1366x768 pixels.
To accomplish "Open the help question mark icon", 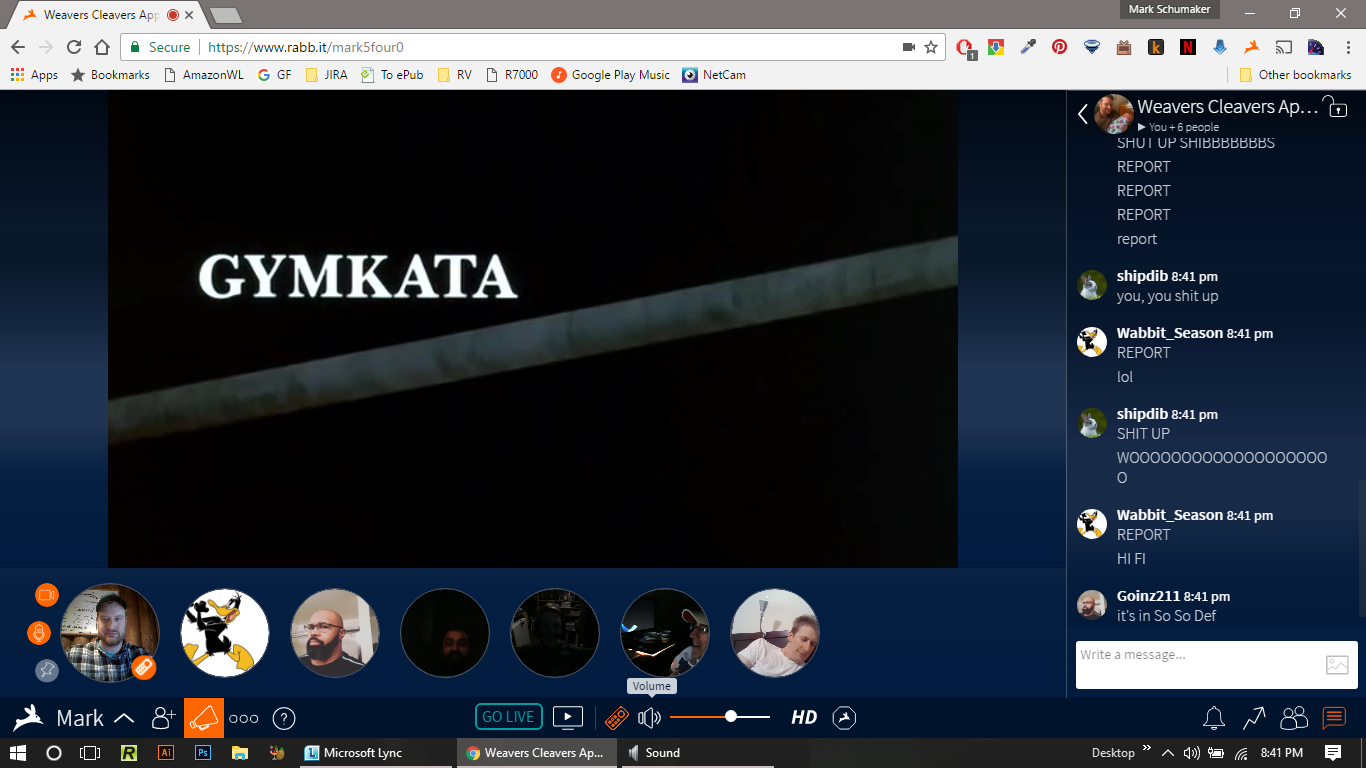I will 284,718.
